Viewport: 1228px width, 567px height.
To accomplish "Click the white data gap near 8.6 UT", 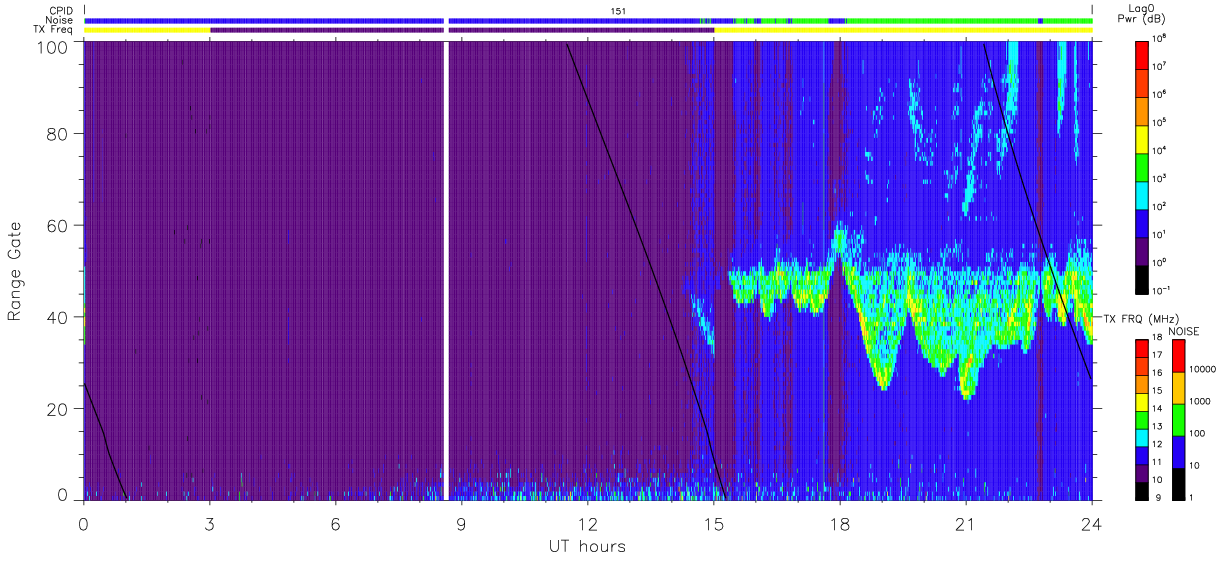I will coord(447,270).
